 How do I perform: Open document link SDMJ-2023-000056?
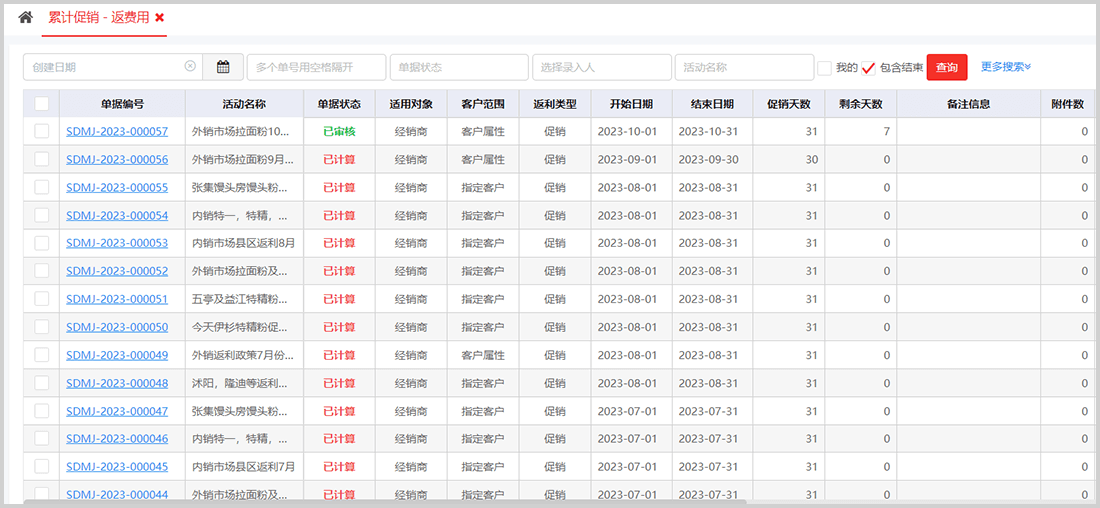117,159
